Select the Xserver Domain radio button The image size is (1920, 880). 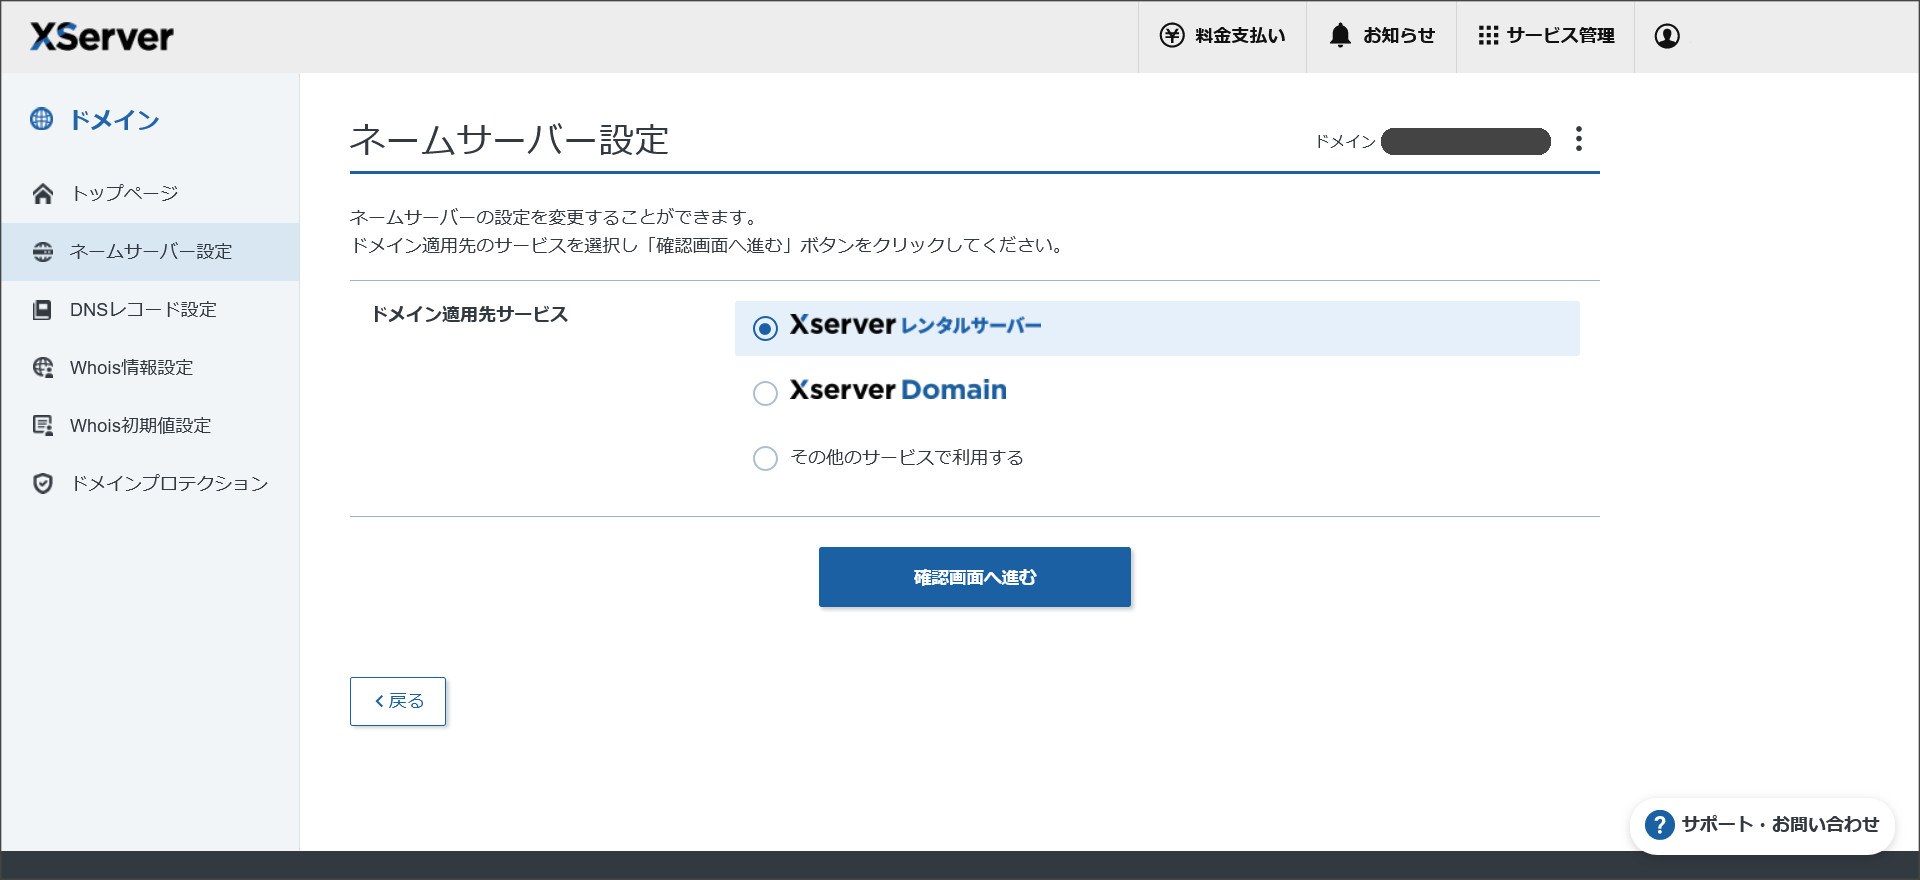(x=765, y=393)
